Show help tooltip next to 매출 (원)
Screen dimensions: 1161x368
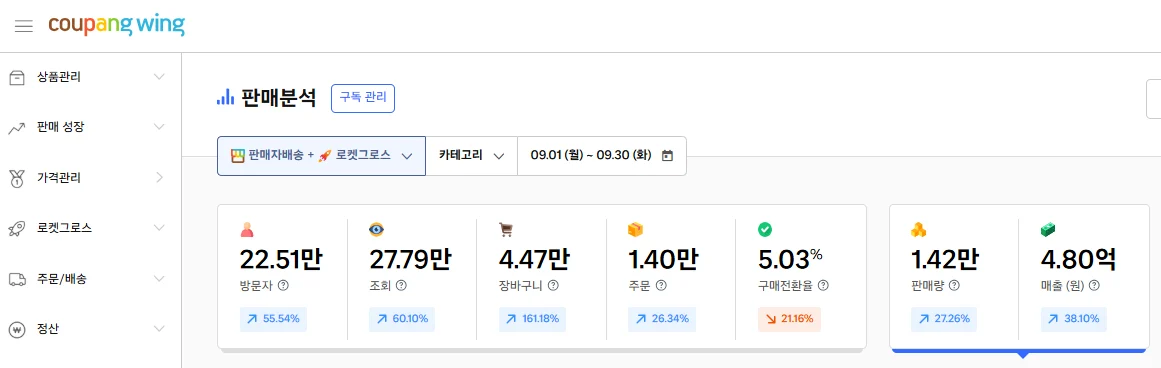[x=1095, y=285]
